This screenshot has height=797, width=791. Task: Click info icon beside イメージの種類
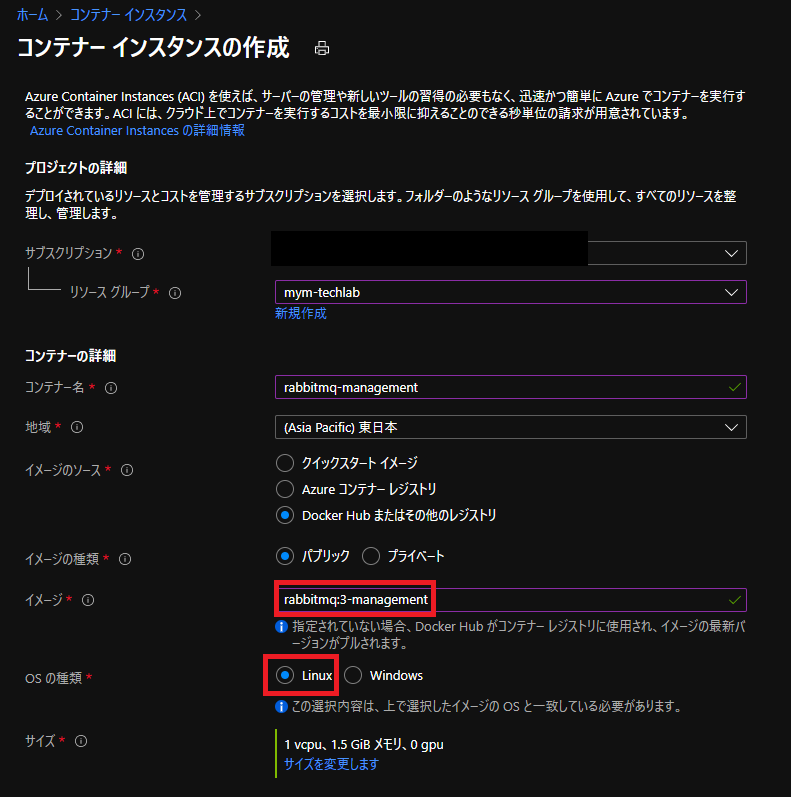pos(125,559)
